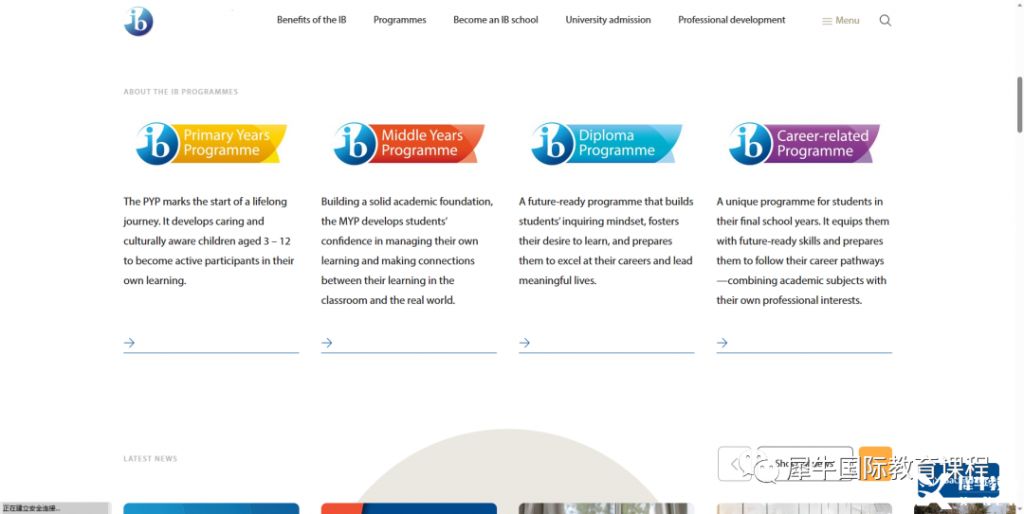Click the orange next news button
This screenshot has height=514, width=1024.
click(x=875, y=464)
